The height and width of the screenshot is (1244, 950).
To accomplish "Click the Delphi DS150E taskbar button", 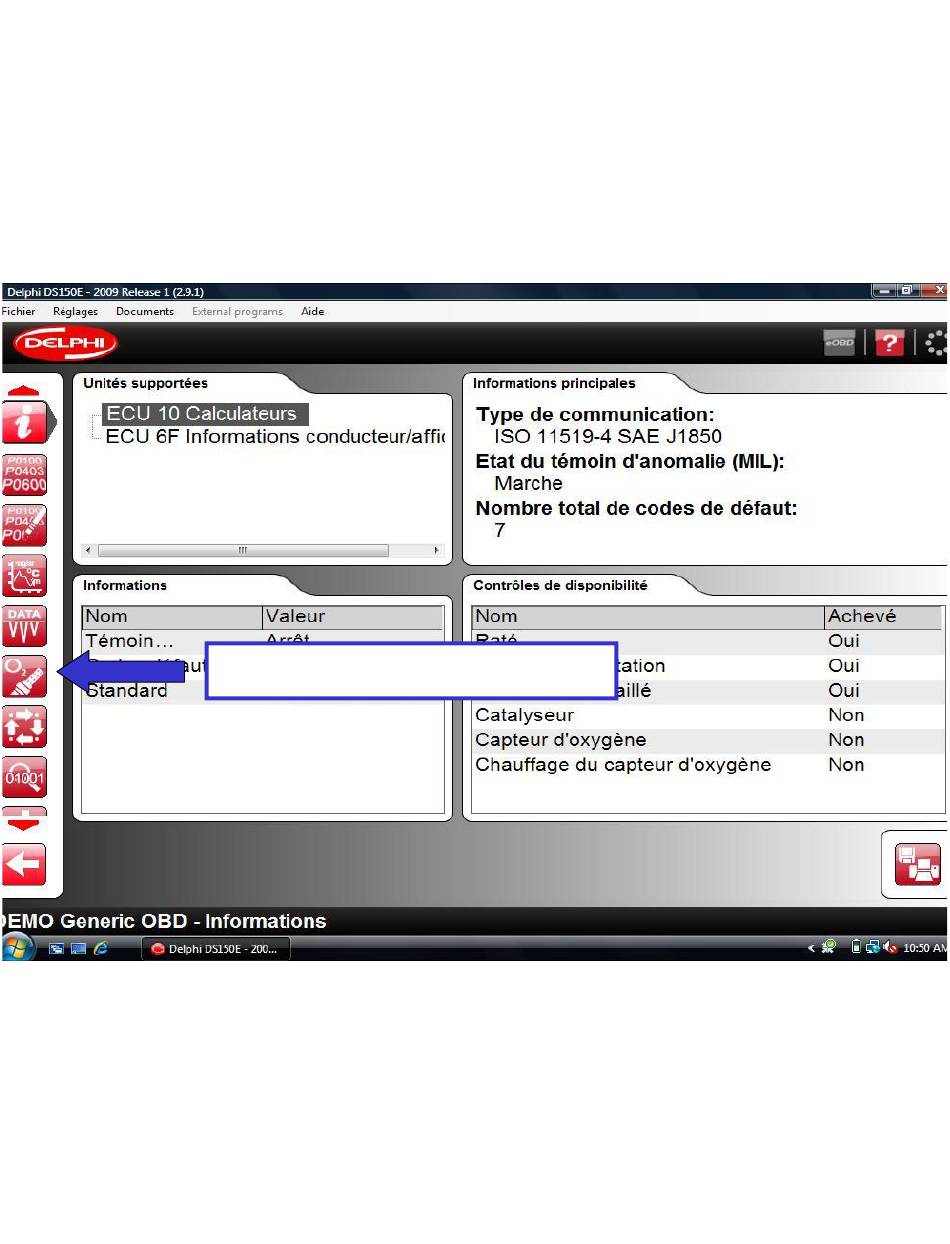I will [x=216, y=949].
